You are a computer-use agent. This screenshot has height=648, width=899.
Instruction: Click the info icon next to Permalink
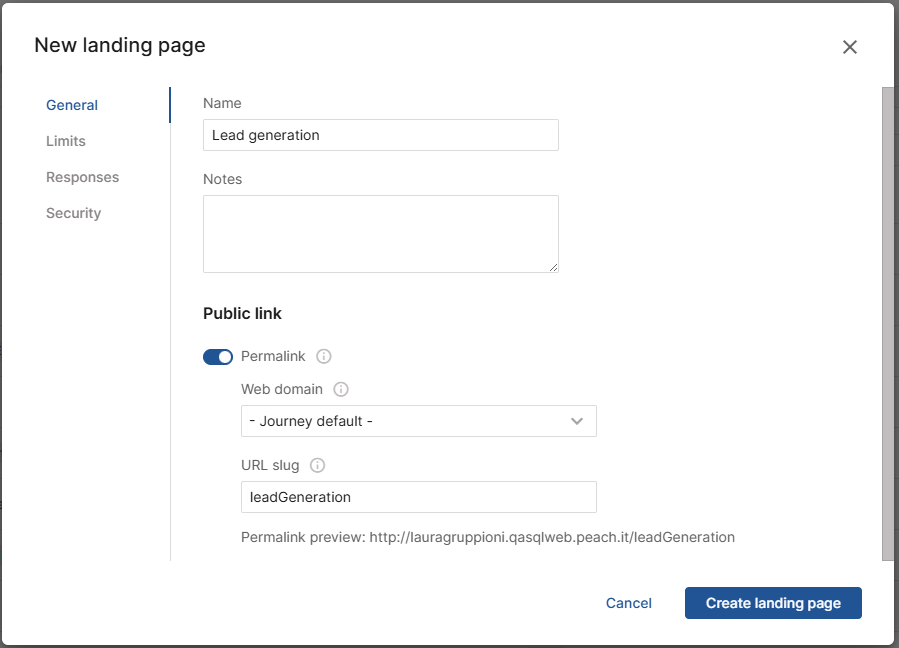324,357
